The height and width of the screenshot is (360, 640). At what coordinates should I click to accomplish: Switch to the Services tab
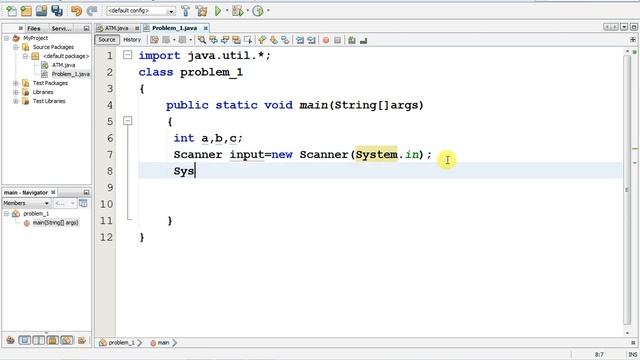(x=61, y=28)
